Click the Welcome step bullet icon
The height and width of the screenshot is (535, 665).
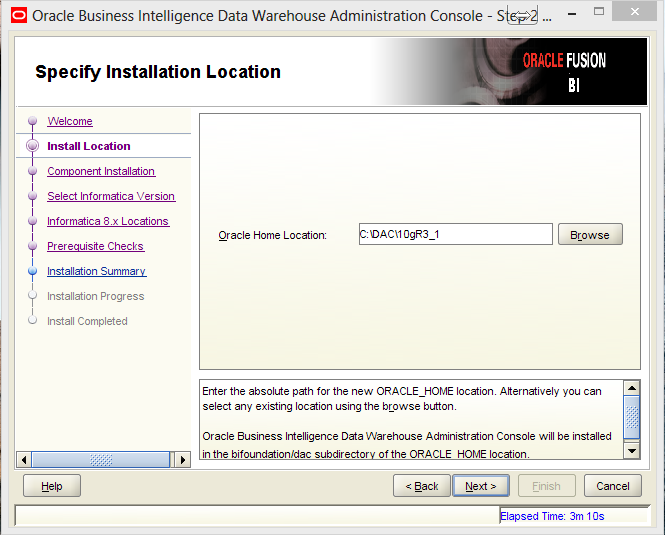tap(32, 121)
